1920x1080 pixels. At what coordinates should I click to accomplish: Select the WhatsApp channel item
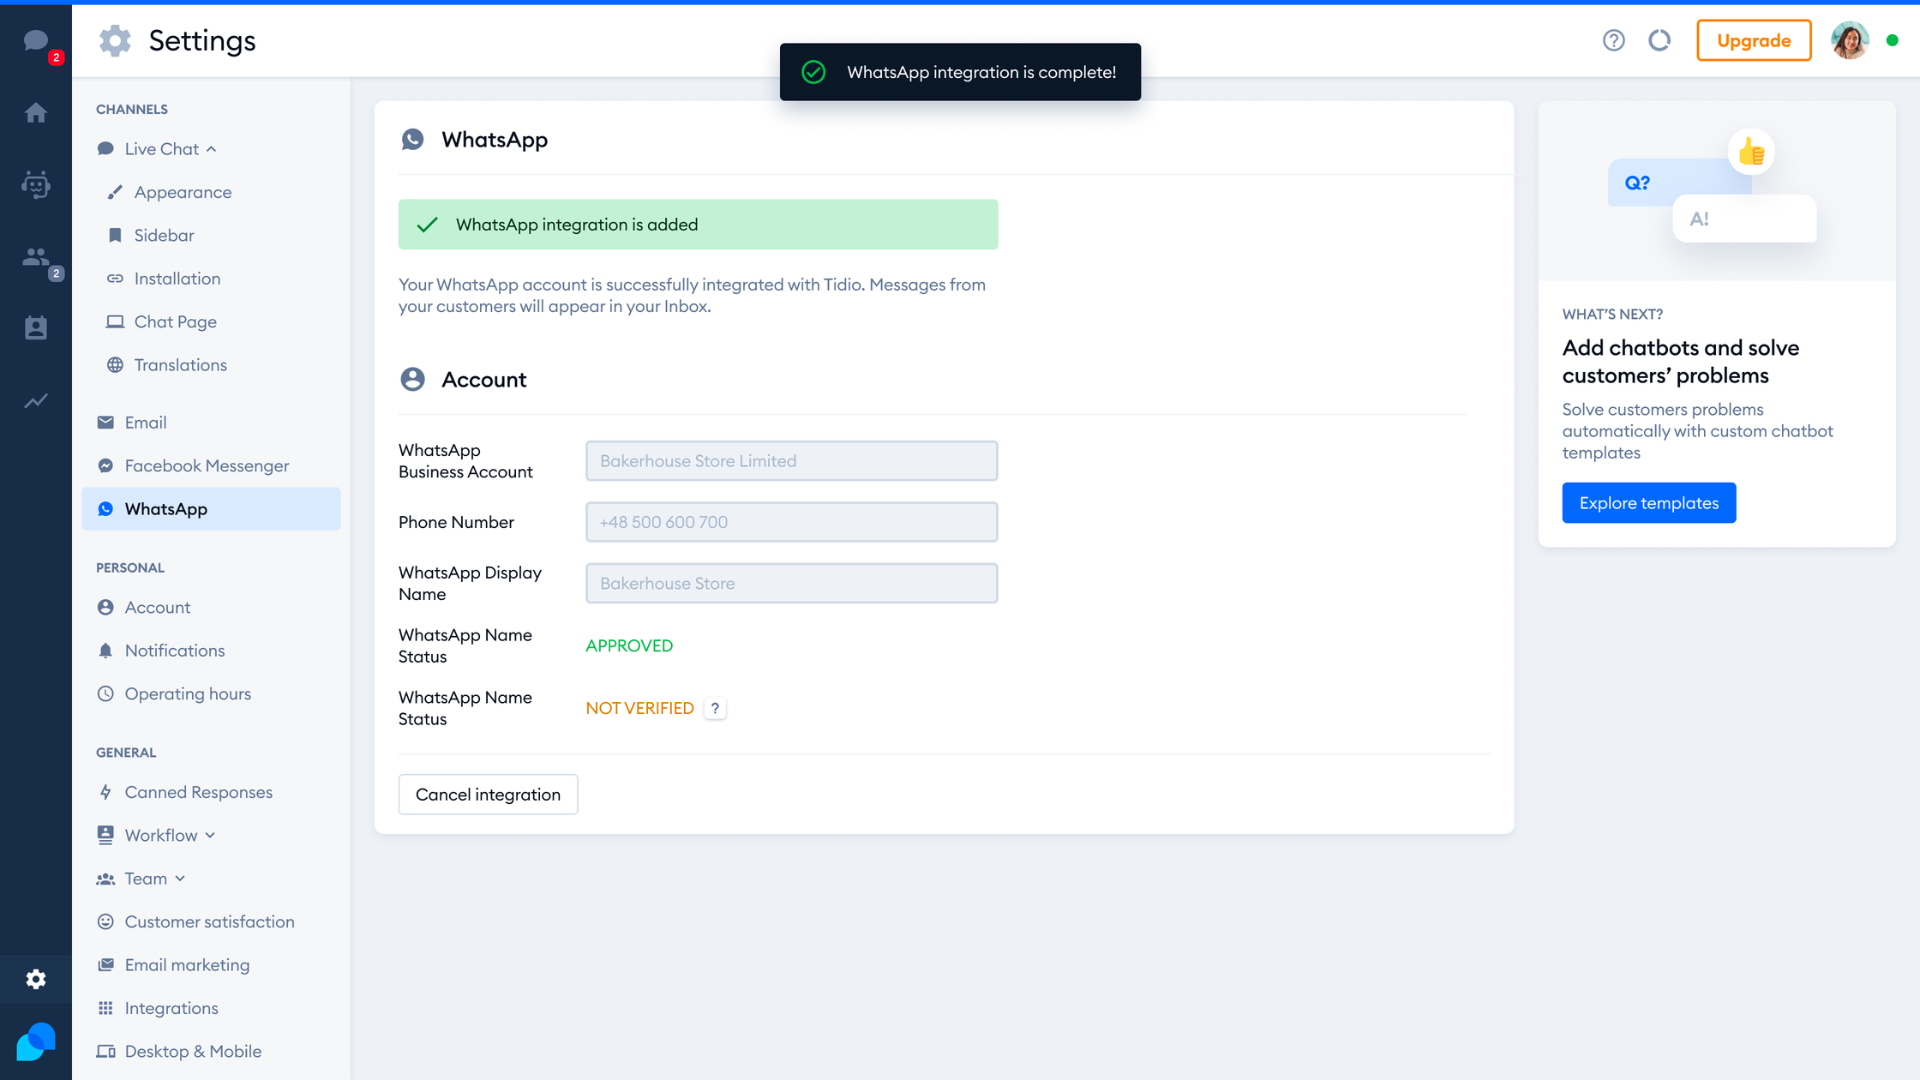(211, 509)
